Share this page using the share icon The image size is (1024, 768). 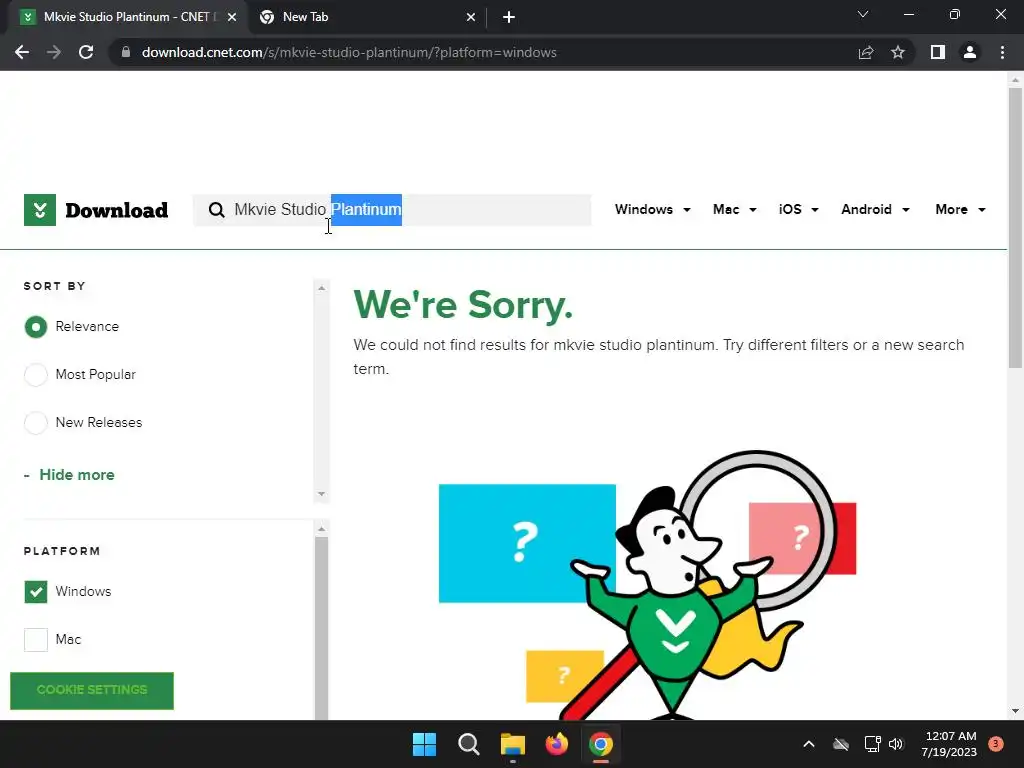pos(866,52)
